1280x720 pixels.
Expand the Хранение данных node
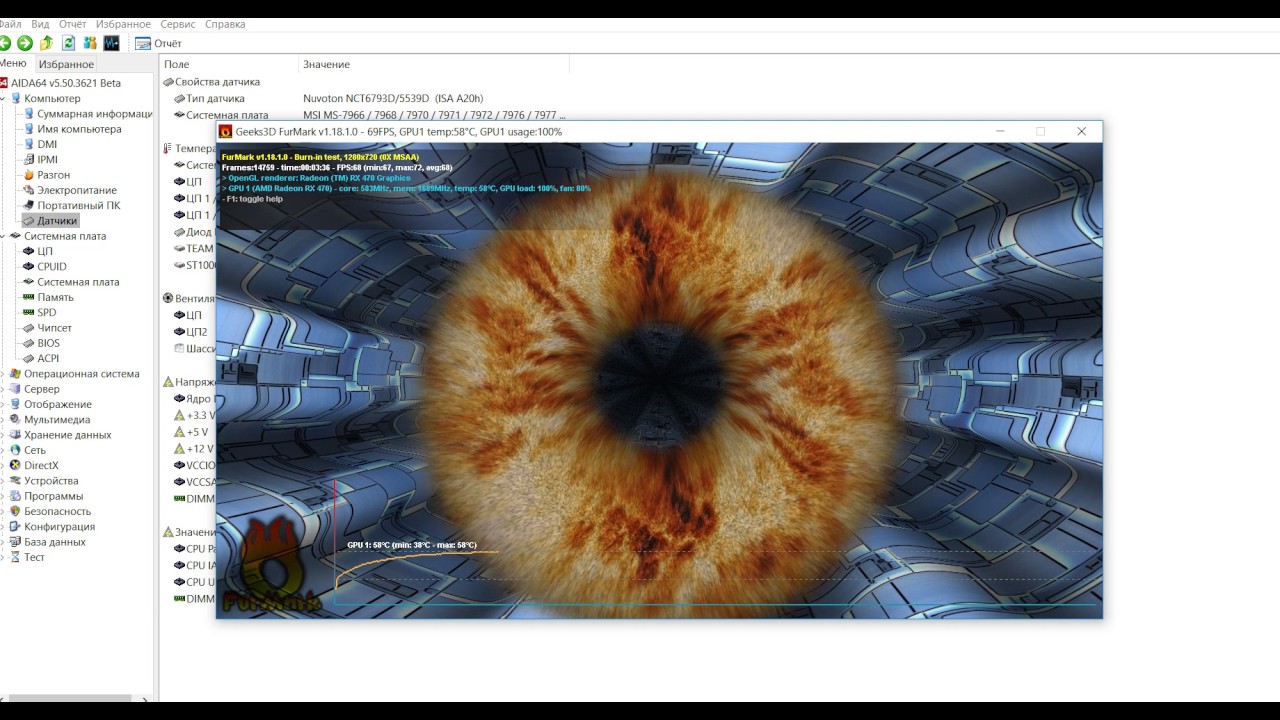pos(3,435)
